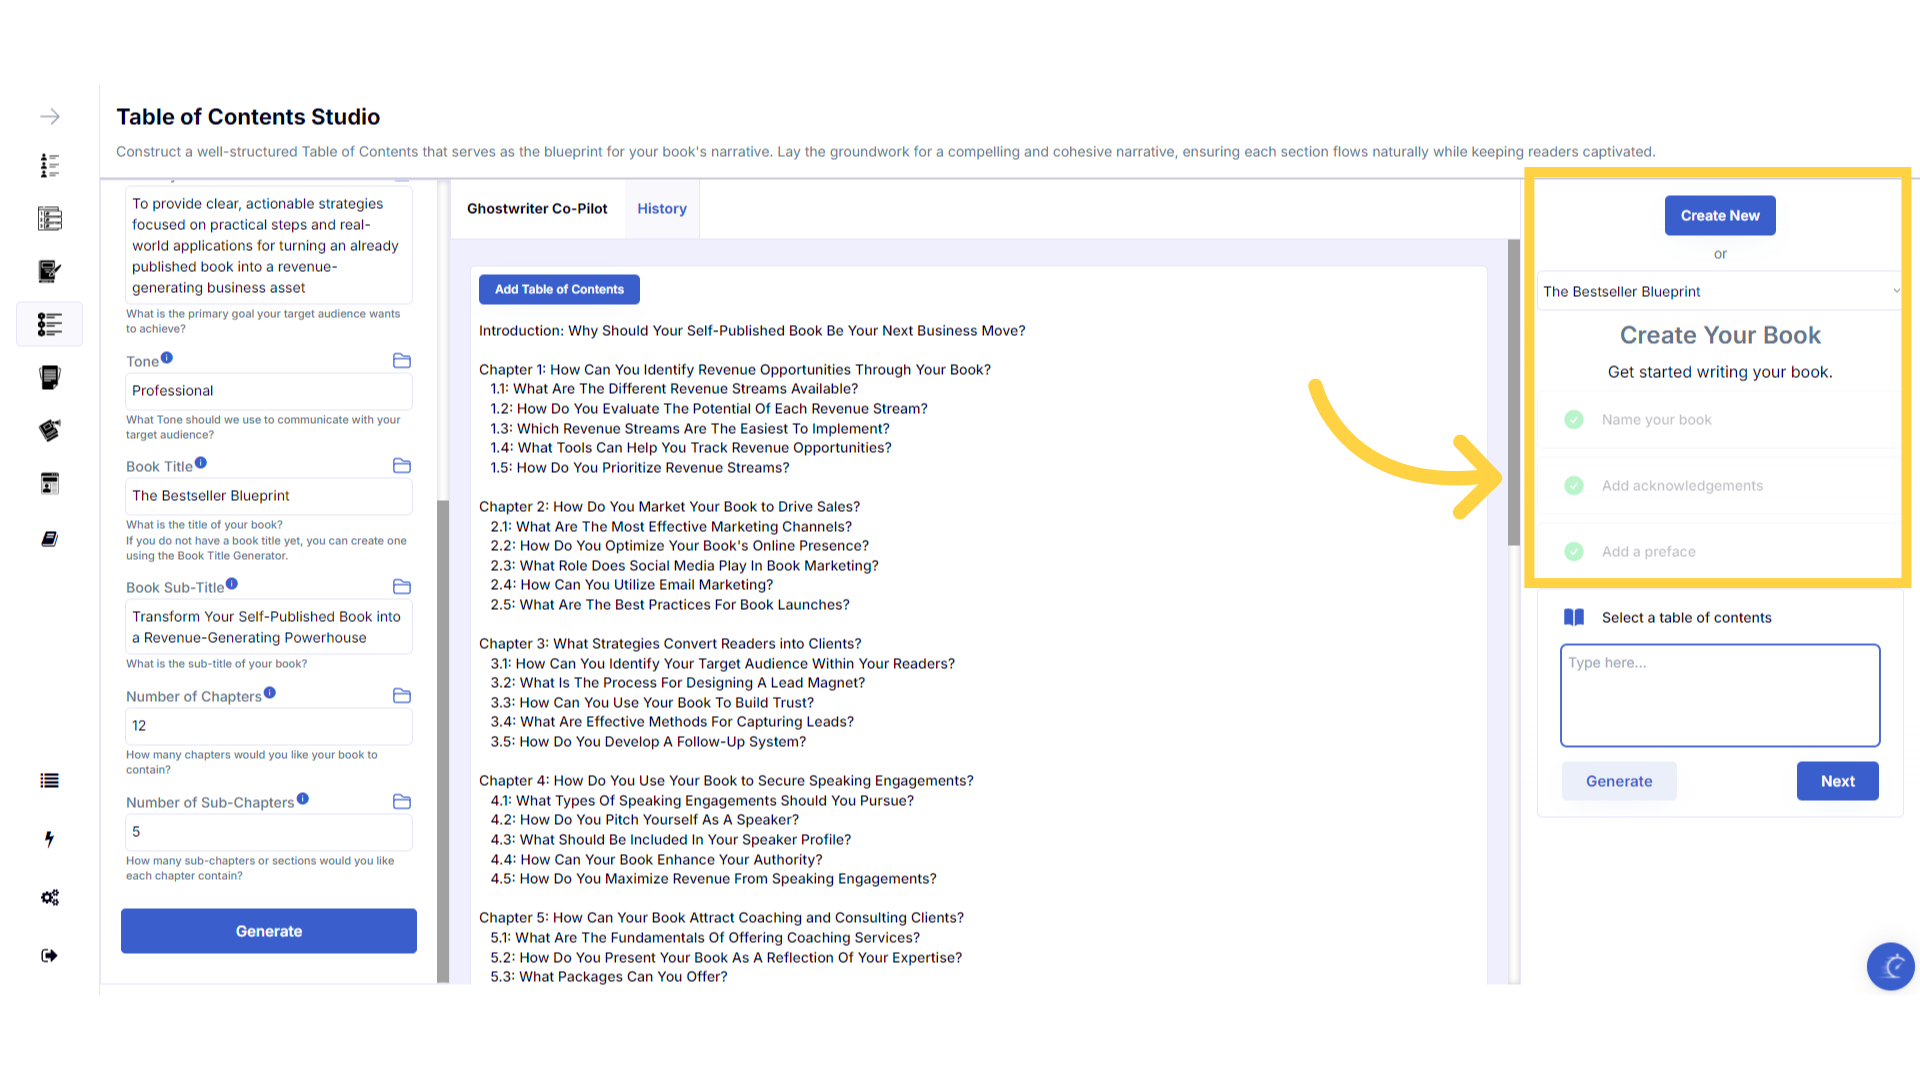
Task: Click the Create New button
Action: pos(1720,216)
